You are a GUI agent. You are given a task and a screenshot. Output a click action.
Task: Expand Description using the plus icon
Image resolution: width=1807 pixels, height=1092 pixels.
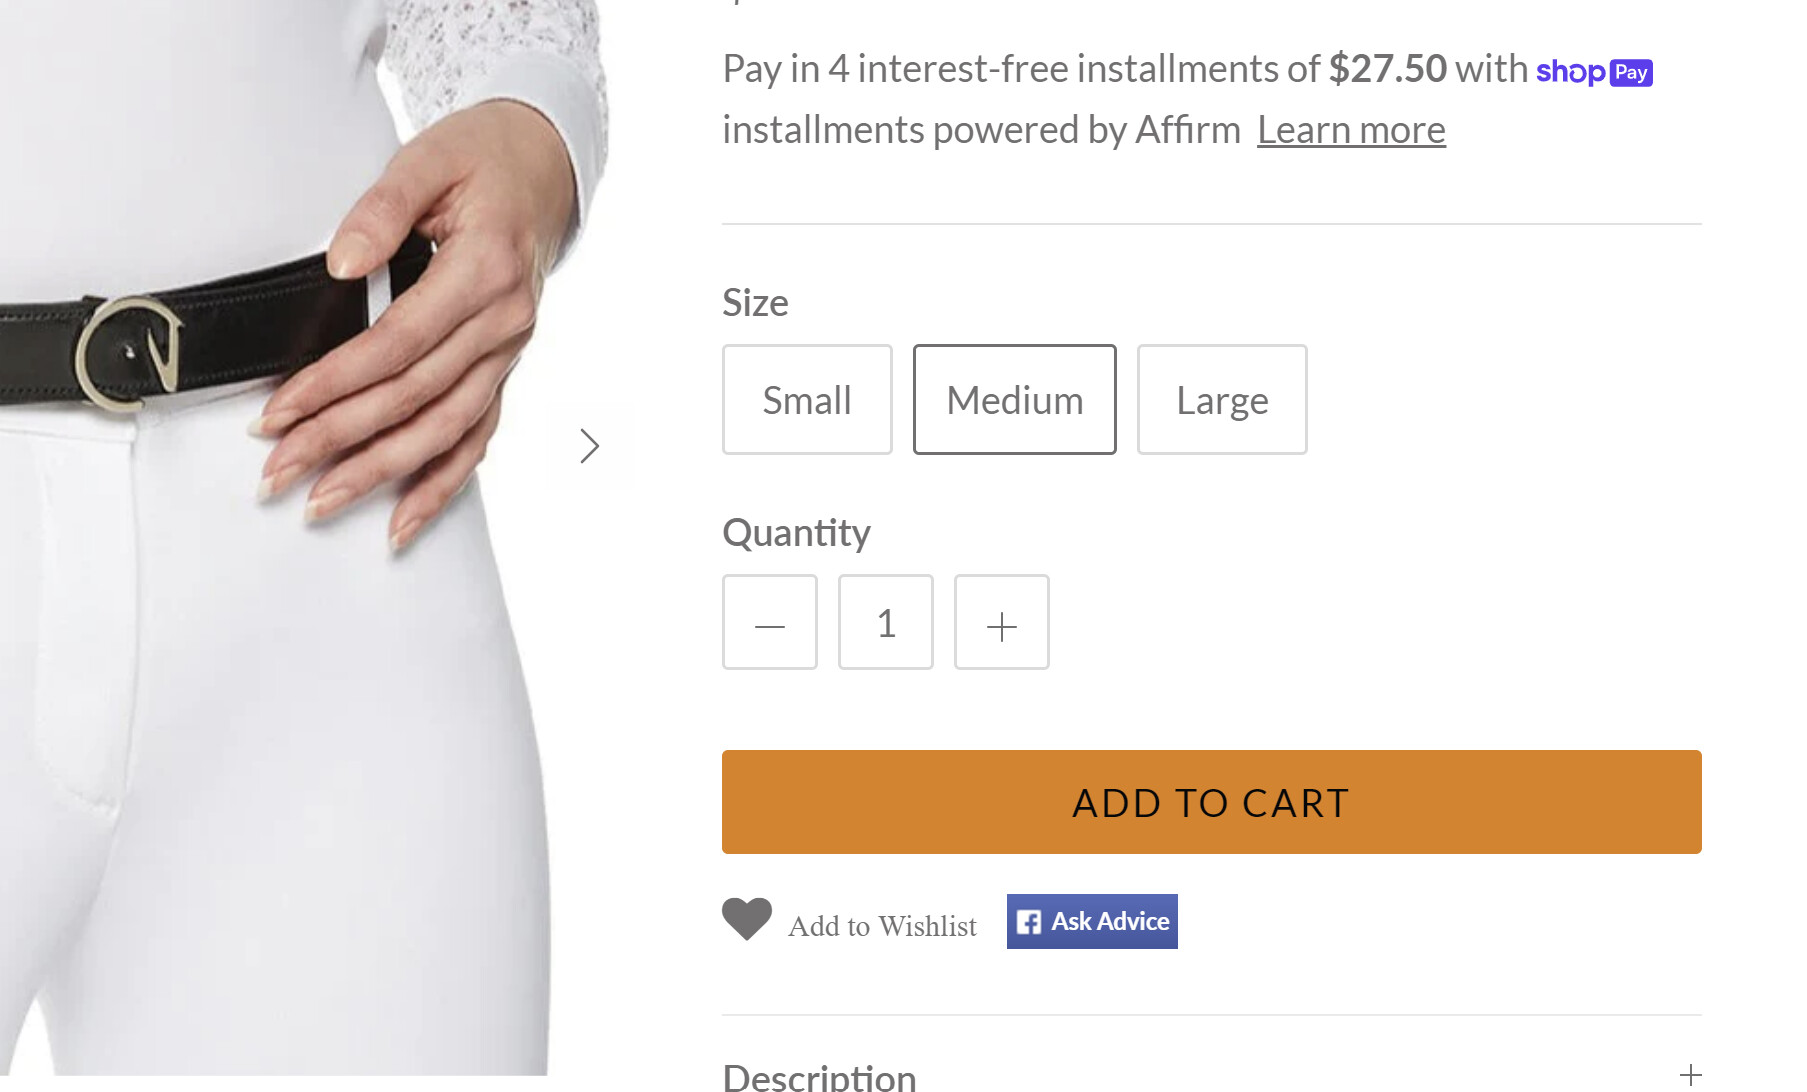(x=1690, y=1075)
